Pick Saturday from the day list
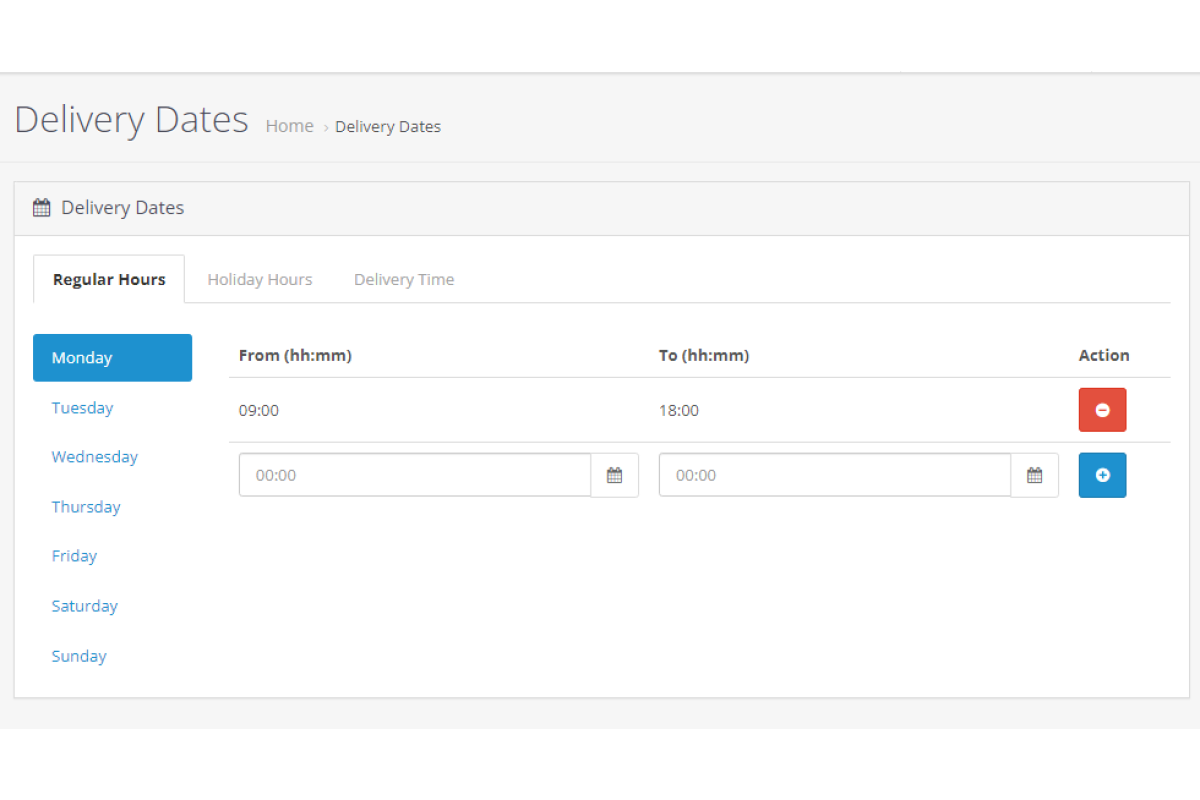The image size is (1200, 800). (84, 606)
